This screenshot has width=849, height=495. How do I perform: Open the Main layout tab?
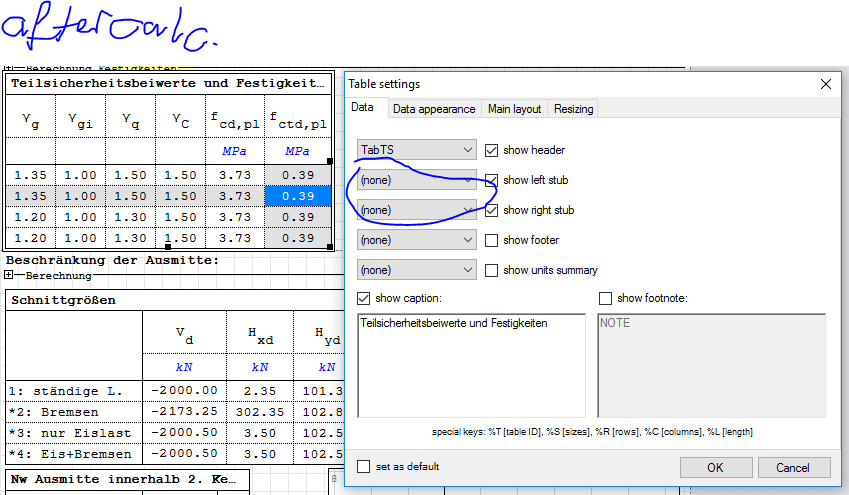[x=514, y=109]
